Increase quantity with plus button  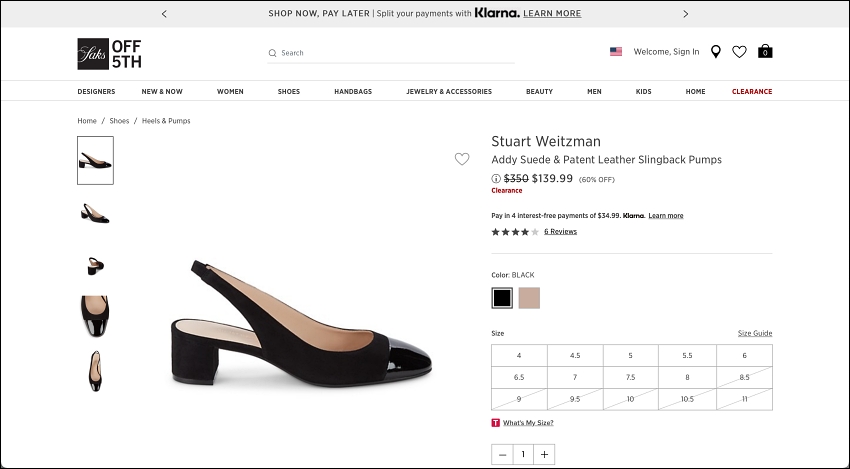[544, 454]
